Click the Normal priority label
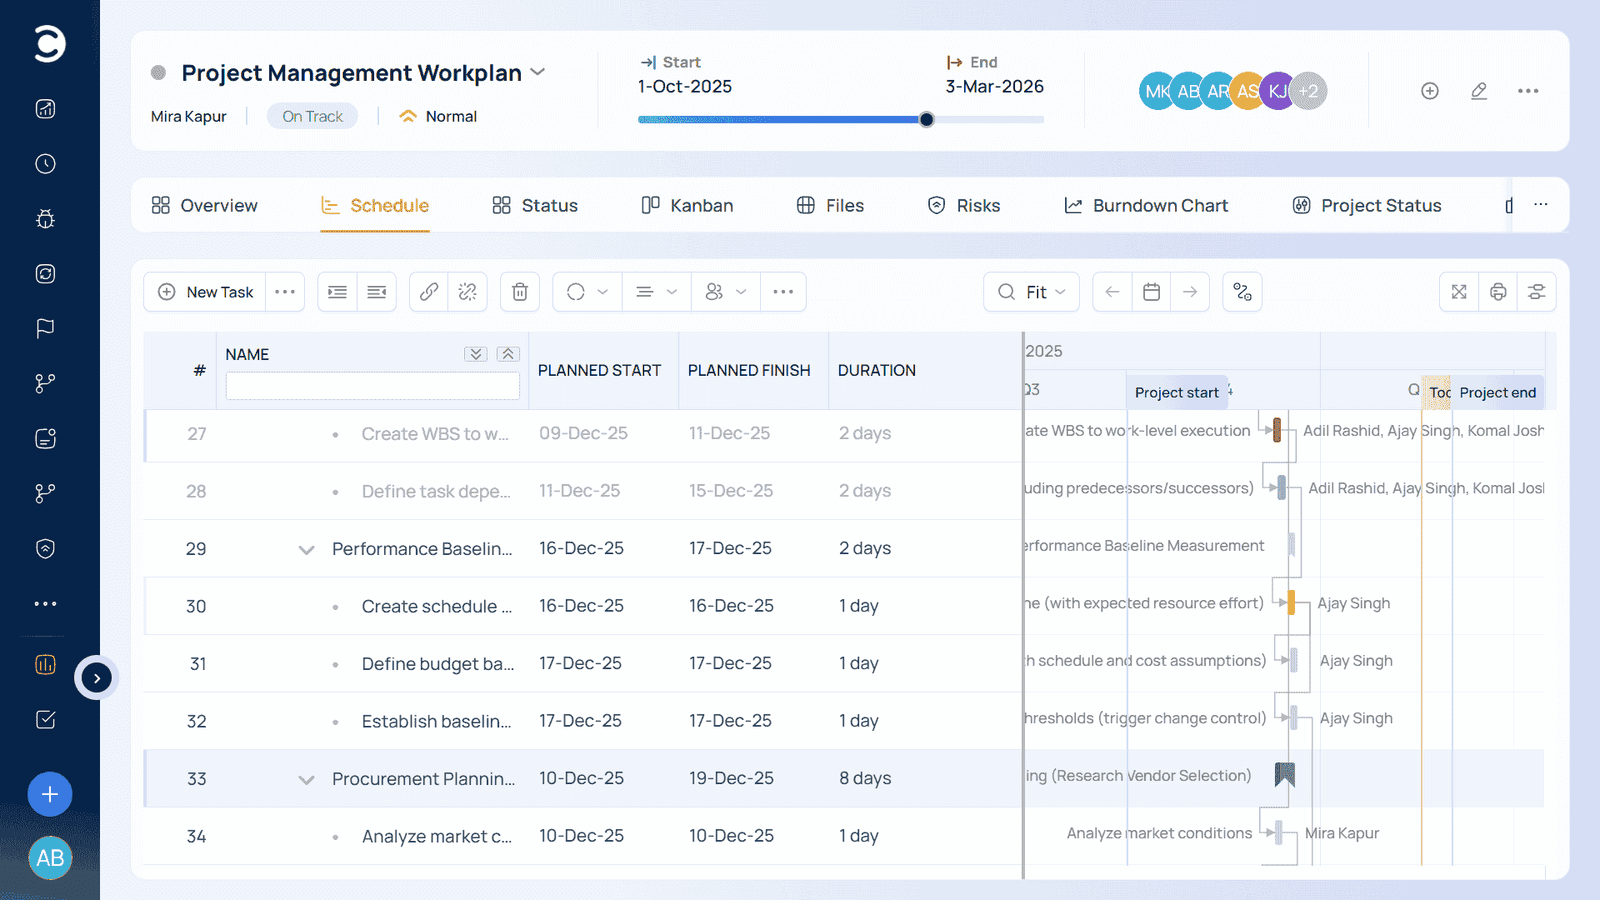The height and width of the screenshot is (900, 1600). 438,116
